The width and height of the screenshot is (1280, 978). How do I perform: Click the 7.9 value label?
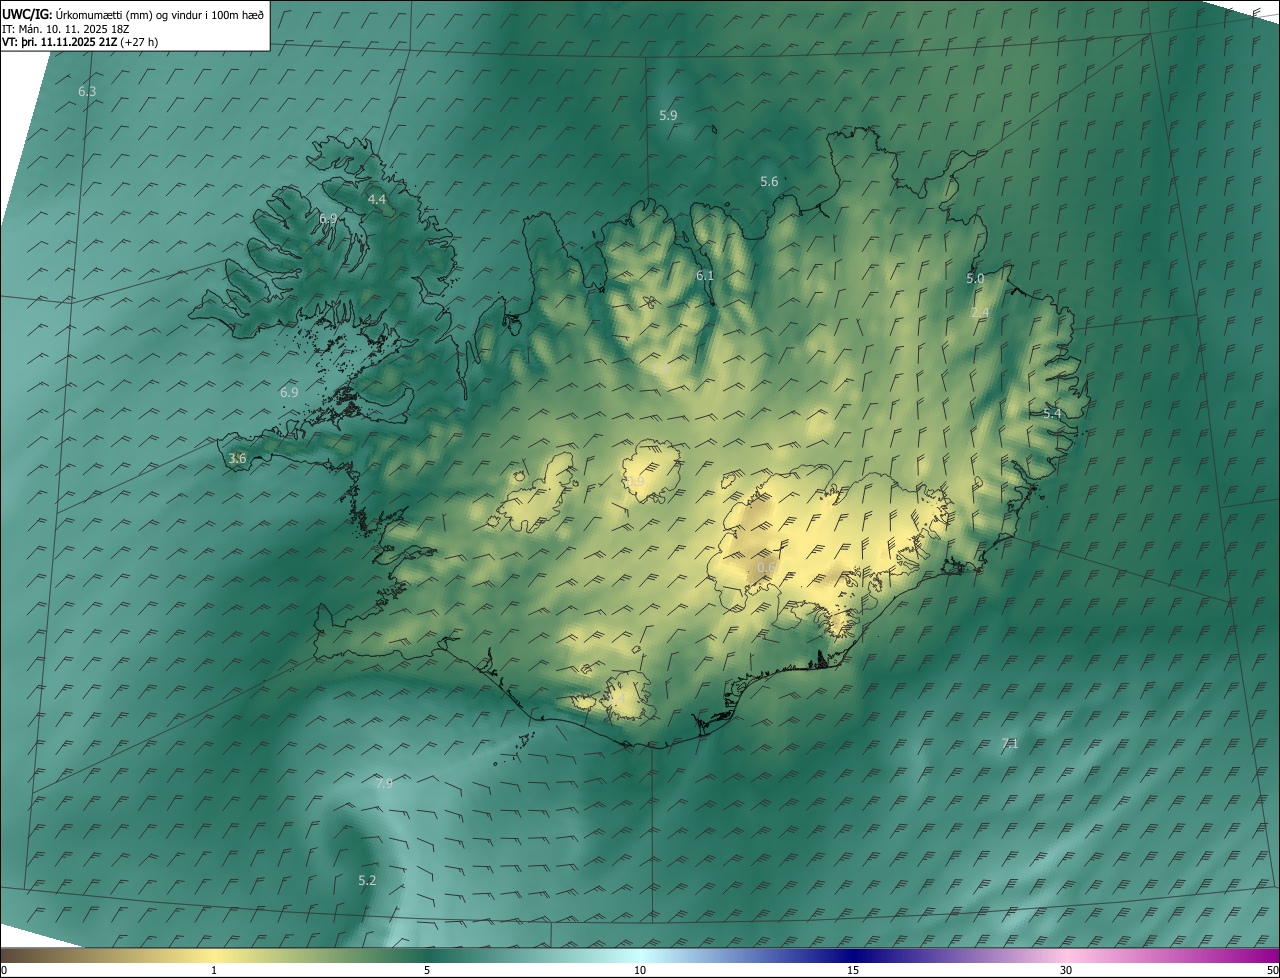384,783
